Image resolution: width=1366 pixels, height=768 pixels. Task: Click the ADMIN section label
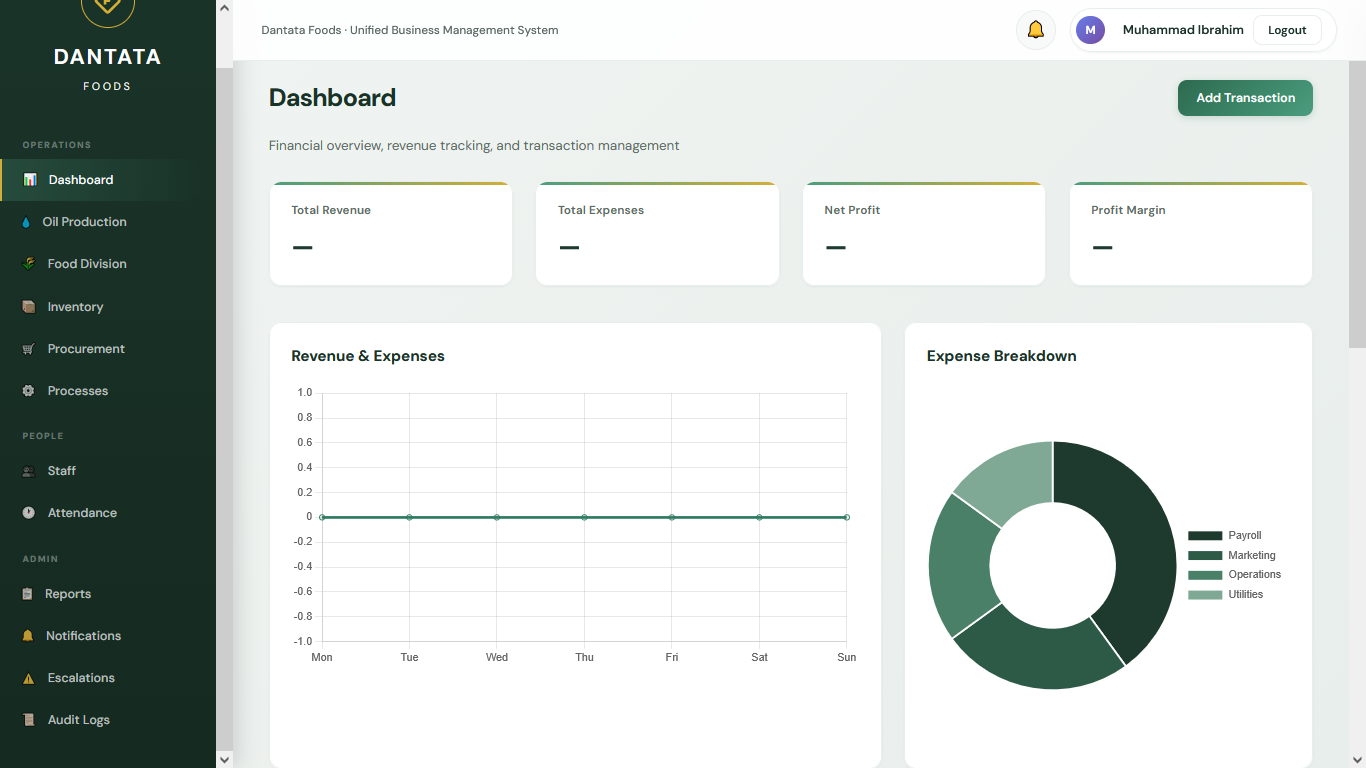pyautogui.click(x=41, y=559)
